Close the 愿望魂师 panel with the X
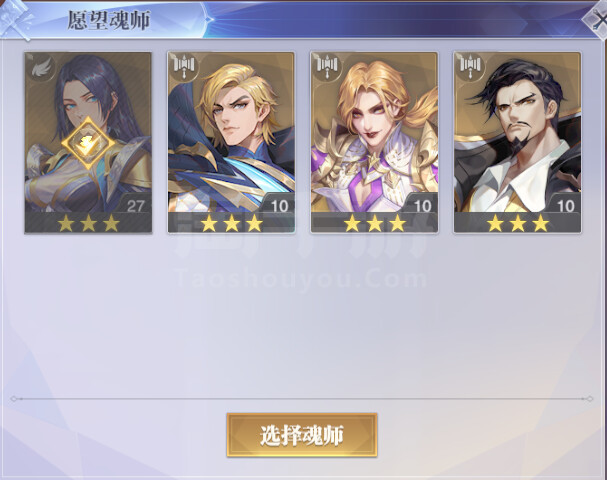This screenshot has width=607, height=480. (597, 20)
